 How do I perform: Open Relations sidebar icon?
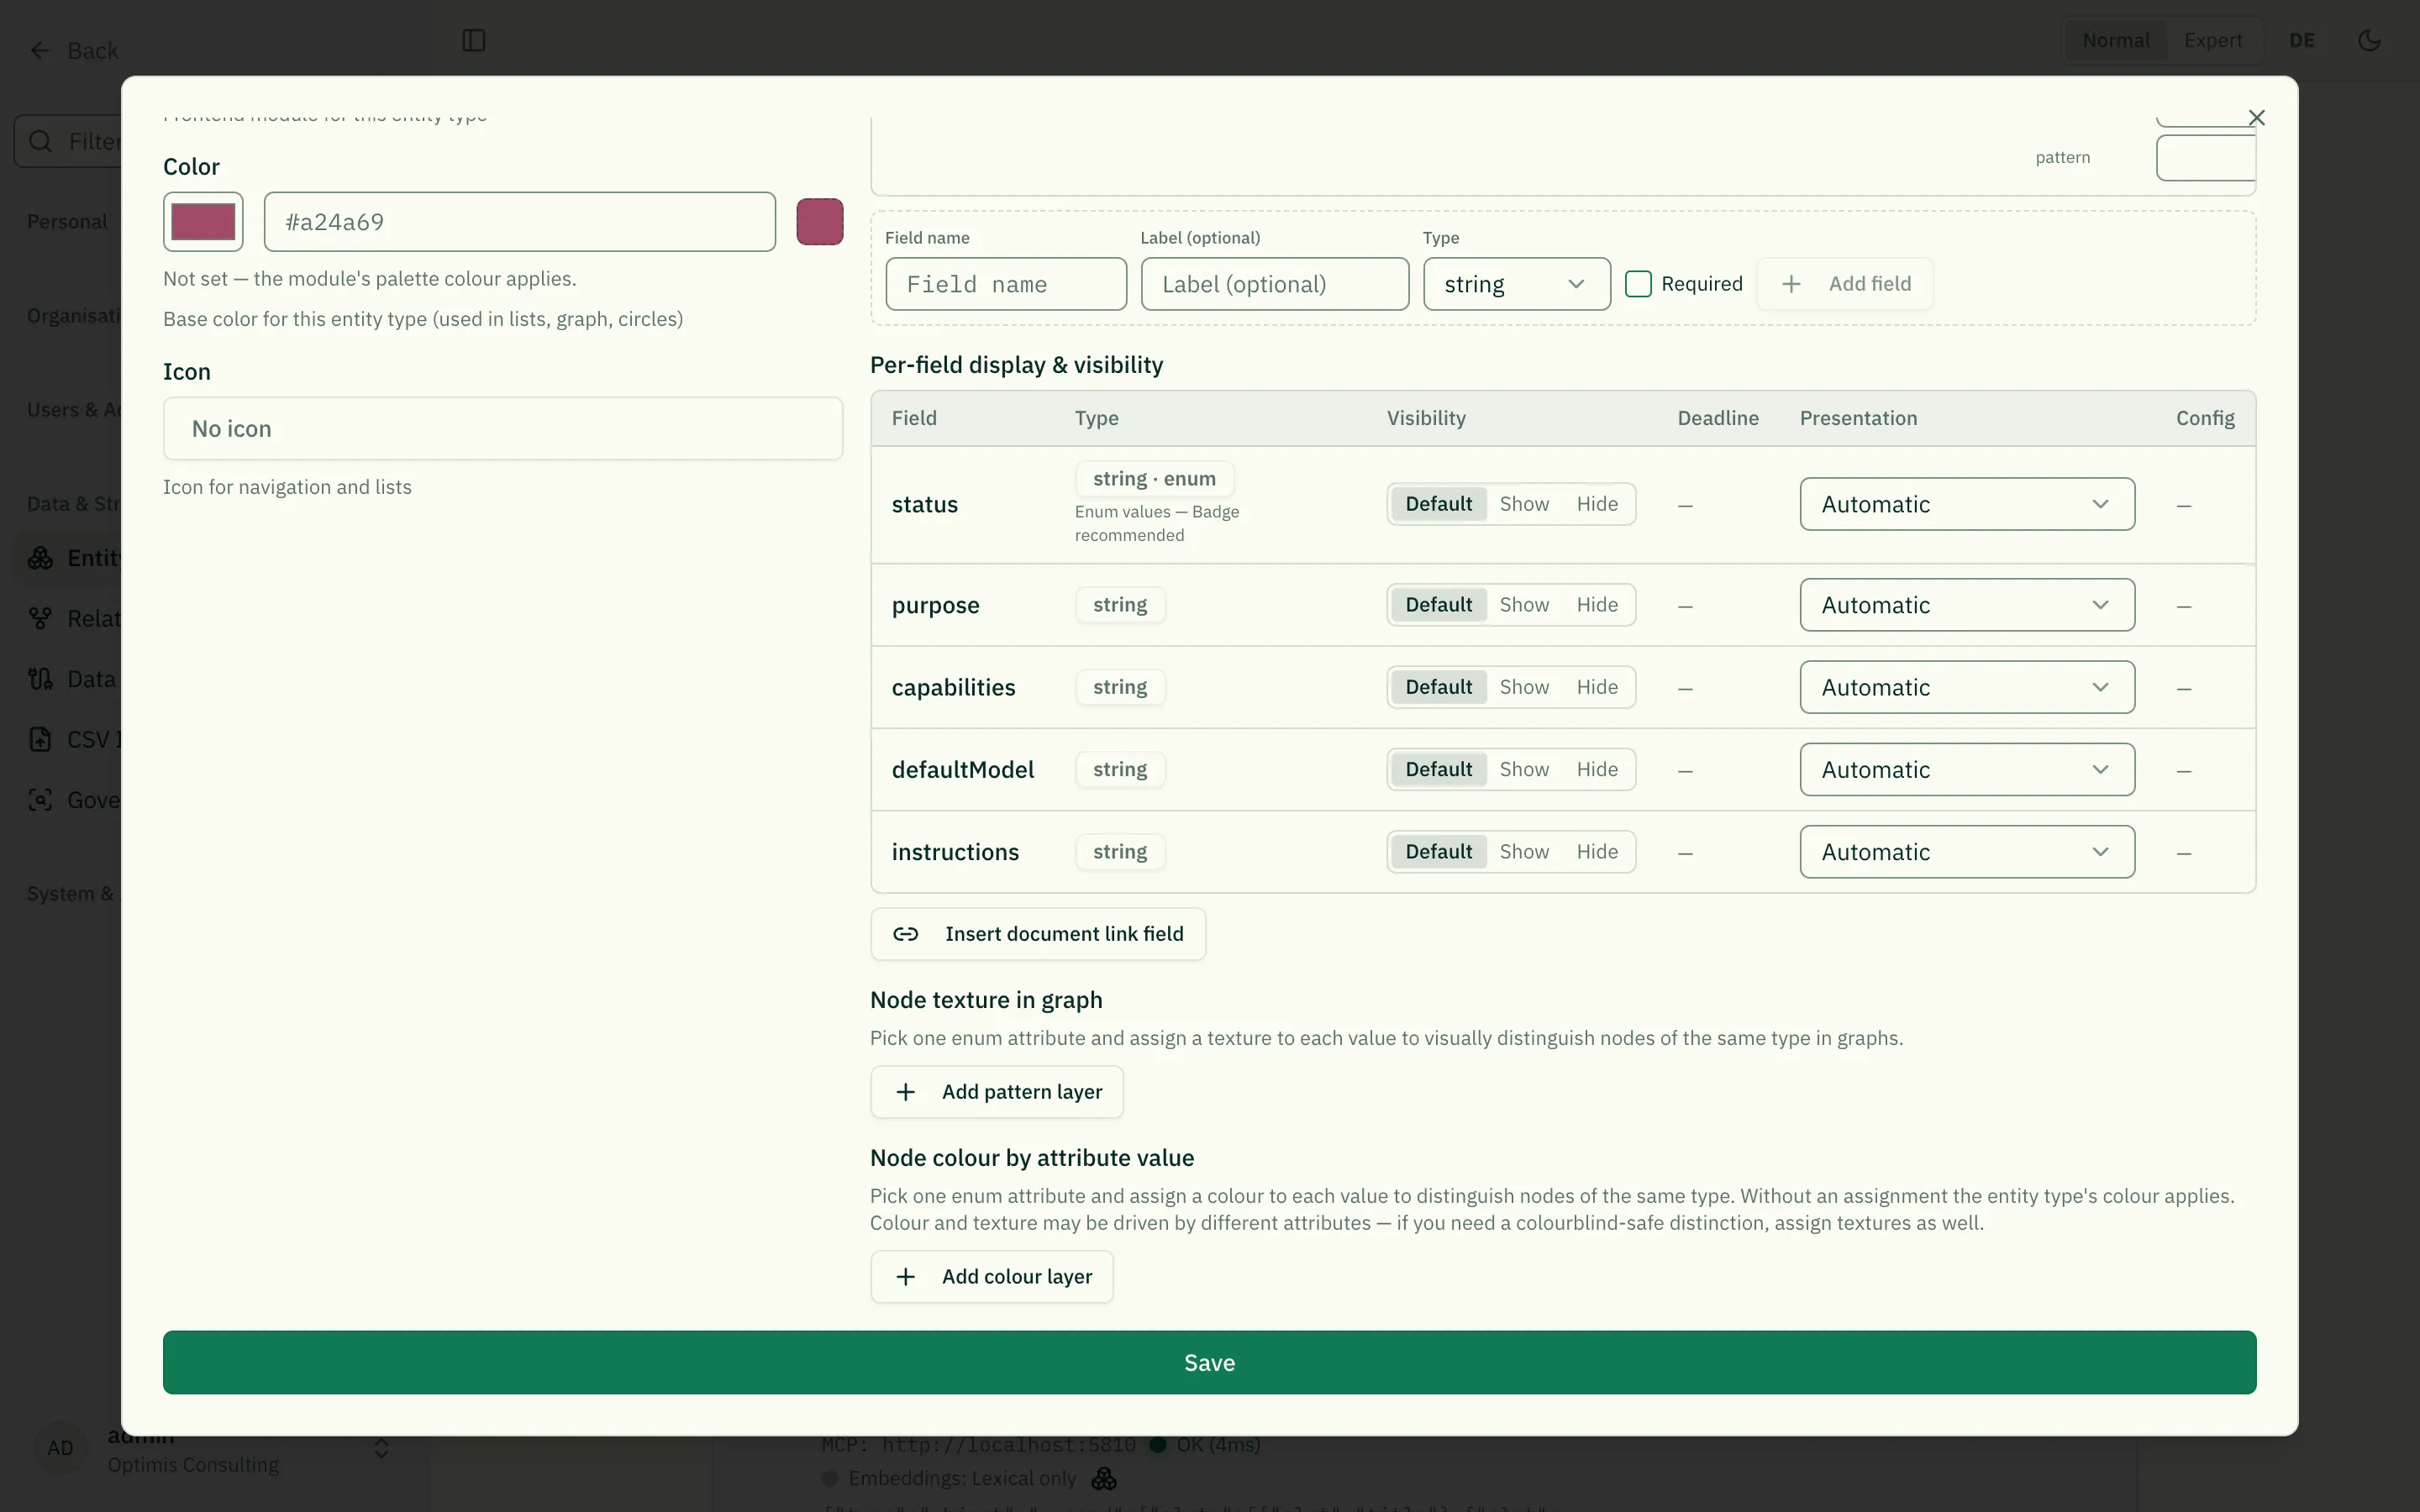[x=41, y=619]
